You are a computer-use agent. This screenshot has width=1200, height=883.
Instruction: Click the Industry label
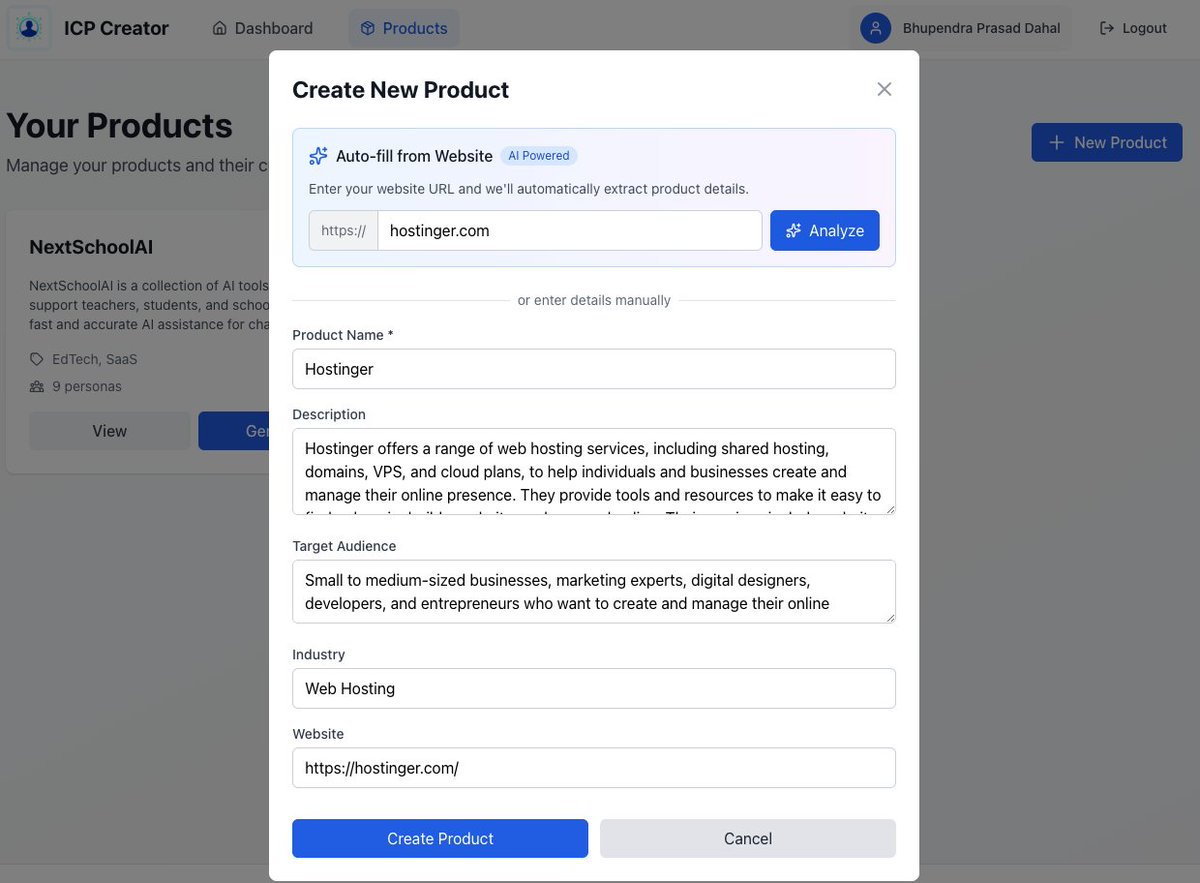[318, 654]
